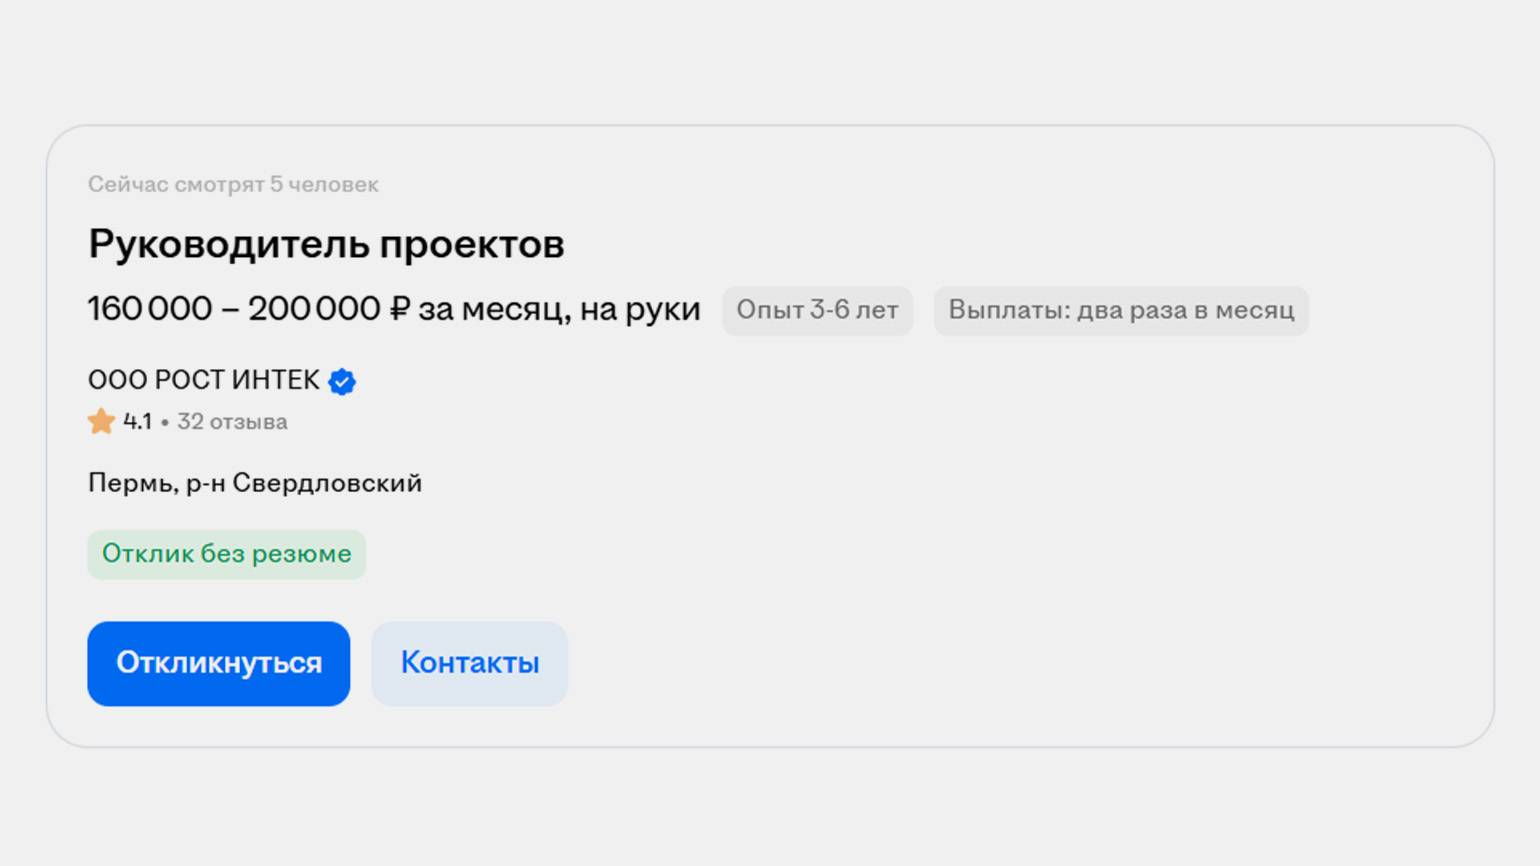Click the Опыт 3-6 лет tag

click(817, 310)
